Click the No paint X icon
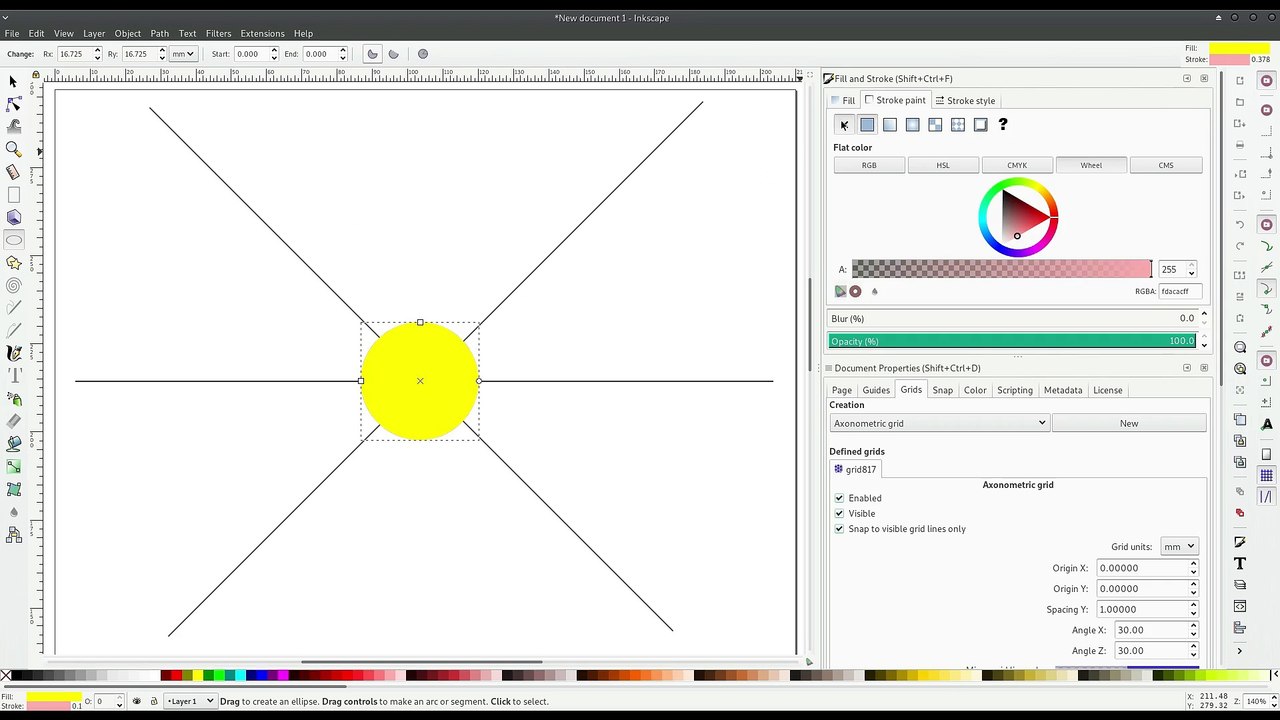The image size is (1280, 720). [844, 125]
